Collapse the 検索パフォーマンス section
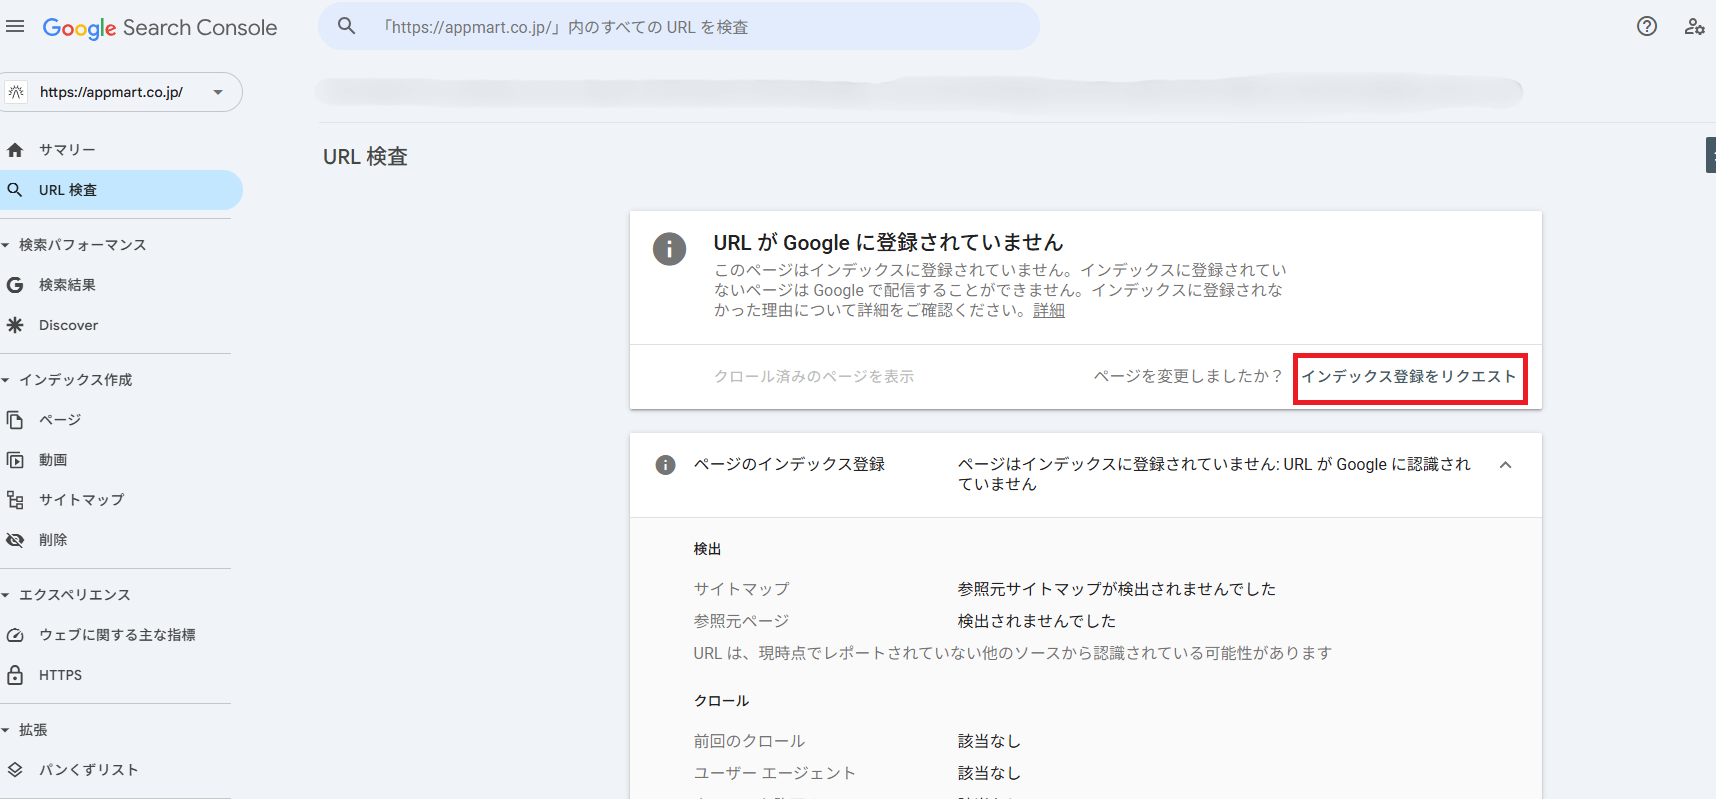Screen dimensions: 1716x799 tap(5, 245)
